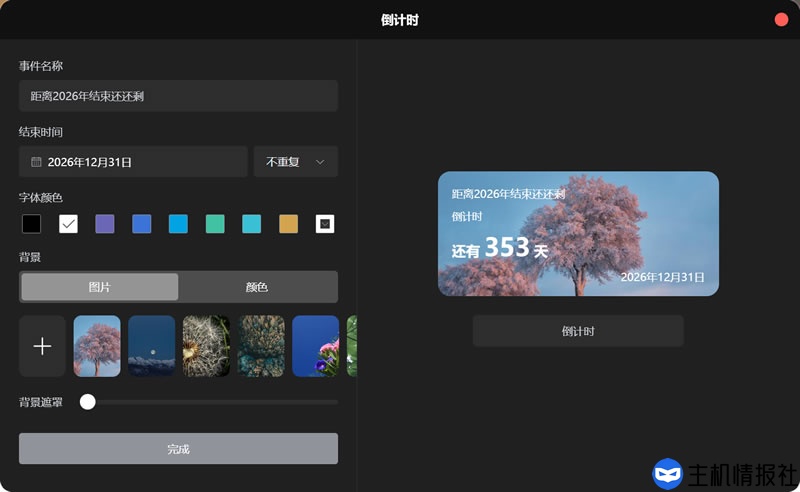Screen dimensions: 800x492
Task: Open the 2026年12月31日 date picker
Action: click(133, 162)
